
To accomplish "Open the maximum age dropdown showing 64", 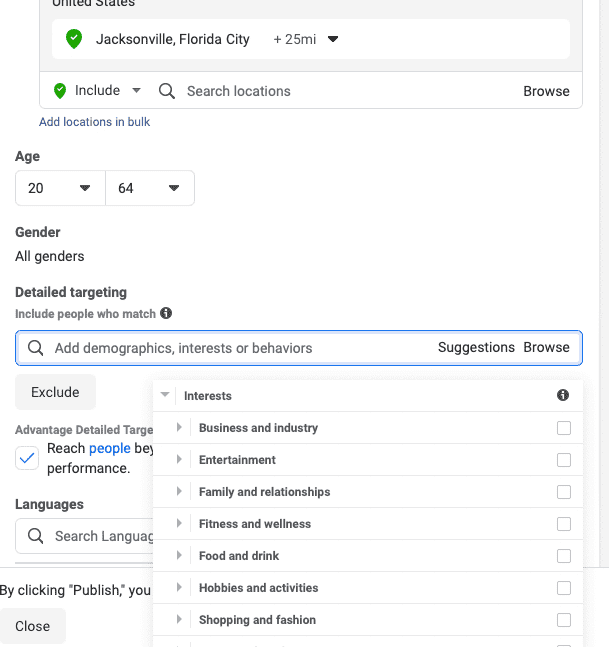I will click(150, 188).
